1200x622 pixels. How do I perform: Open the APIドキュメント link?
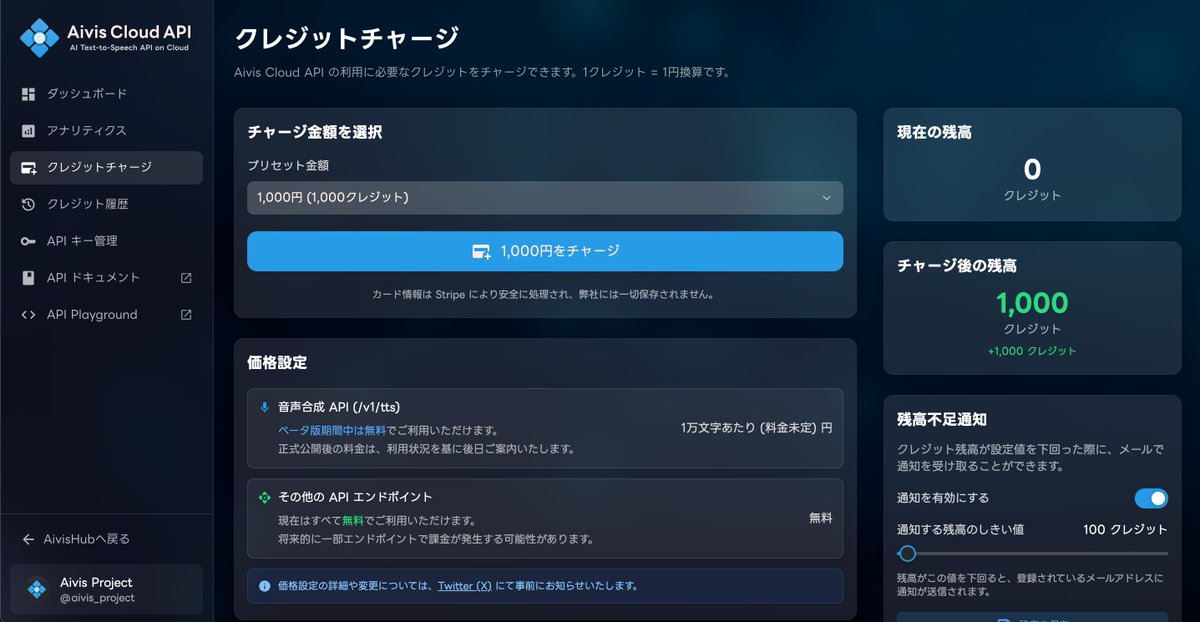(106, 278)
